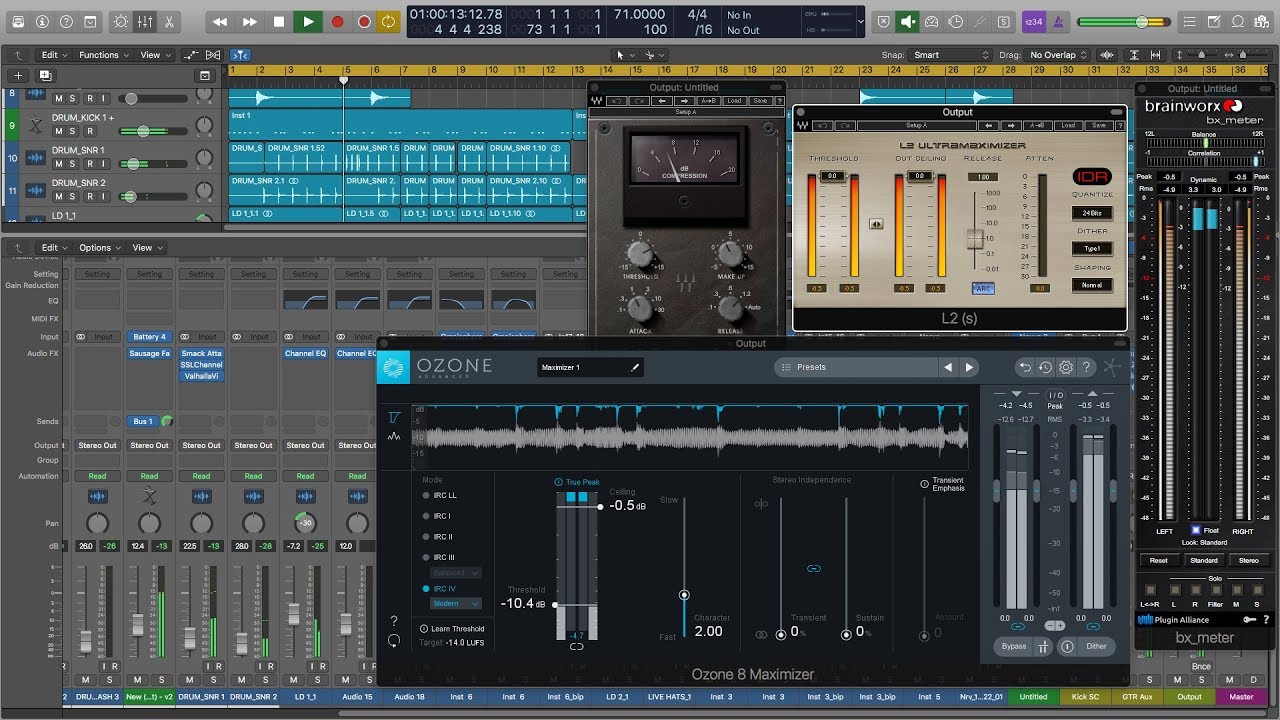Open the Editors scissors icon
The width and height of the screenshot is (1280, 720).
coord(169,21)
